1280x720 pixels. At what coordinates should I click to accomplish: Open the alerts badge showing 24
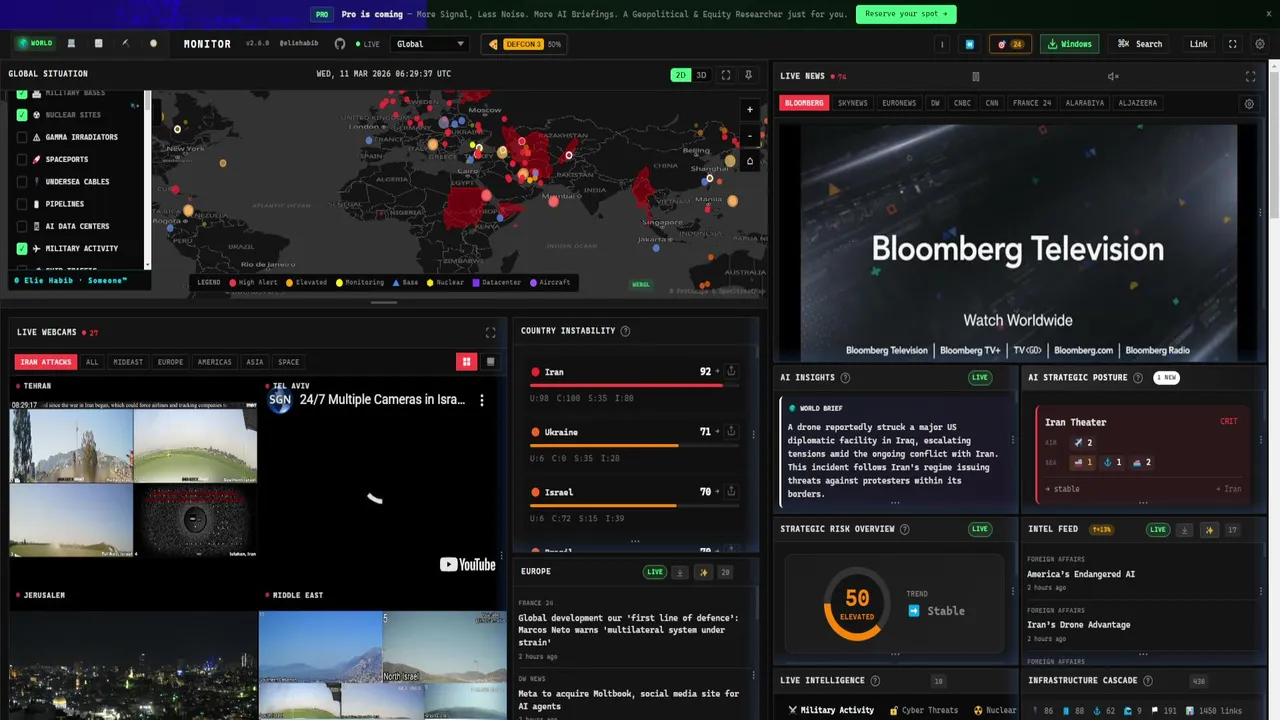[x=1010, y=44]
